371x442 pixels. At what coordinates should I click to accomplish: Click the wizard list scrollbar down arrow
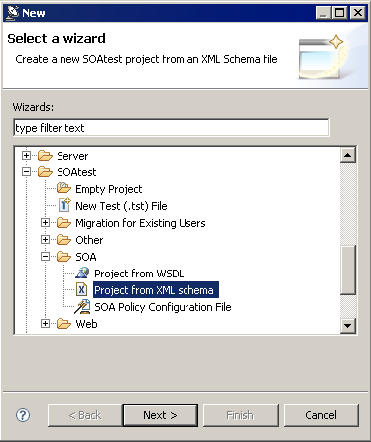[348, 325]
